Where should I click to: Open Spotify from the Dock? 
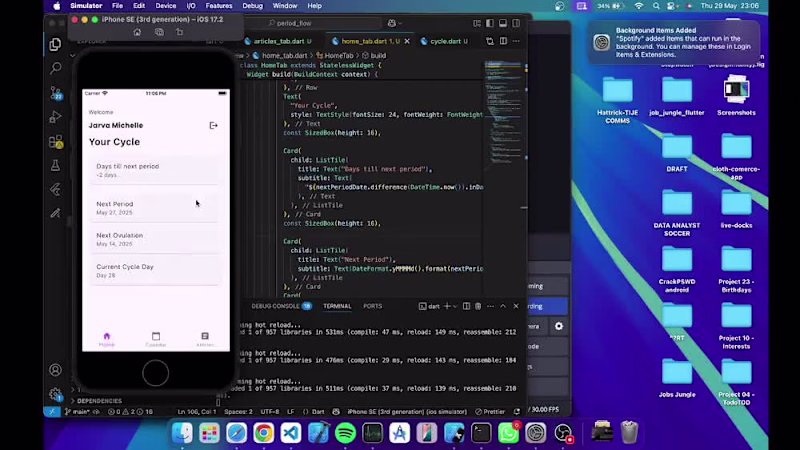(x=345, y=433)
